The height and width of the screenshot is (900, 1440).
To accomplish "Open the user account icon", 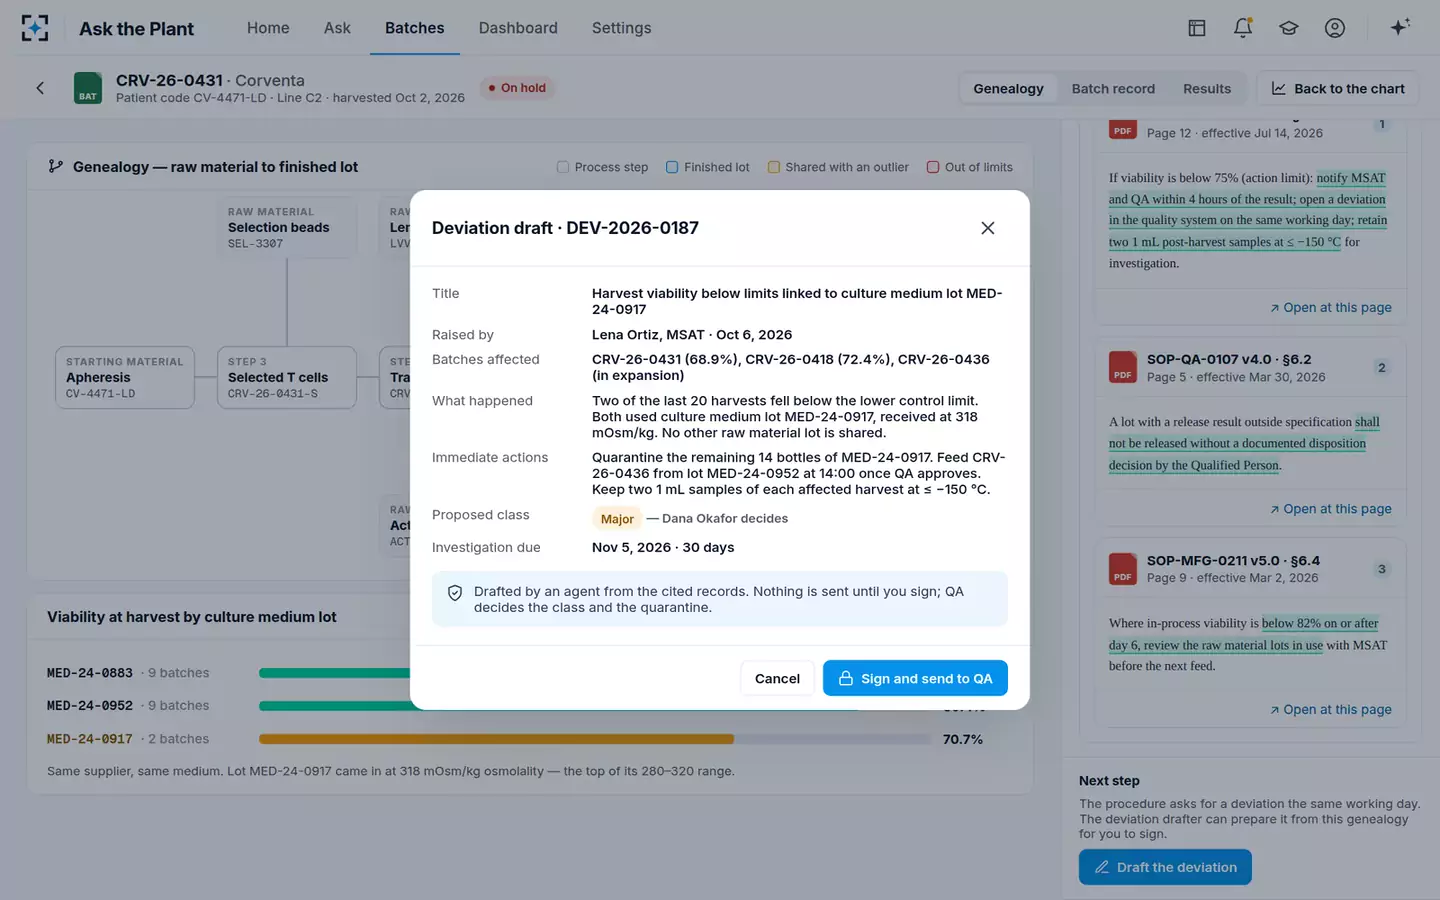I will (x=1335, y=28).
